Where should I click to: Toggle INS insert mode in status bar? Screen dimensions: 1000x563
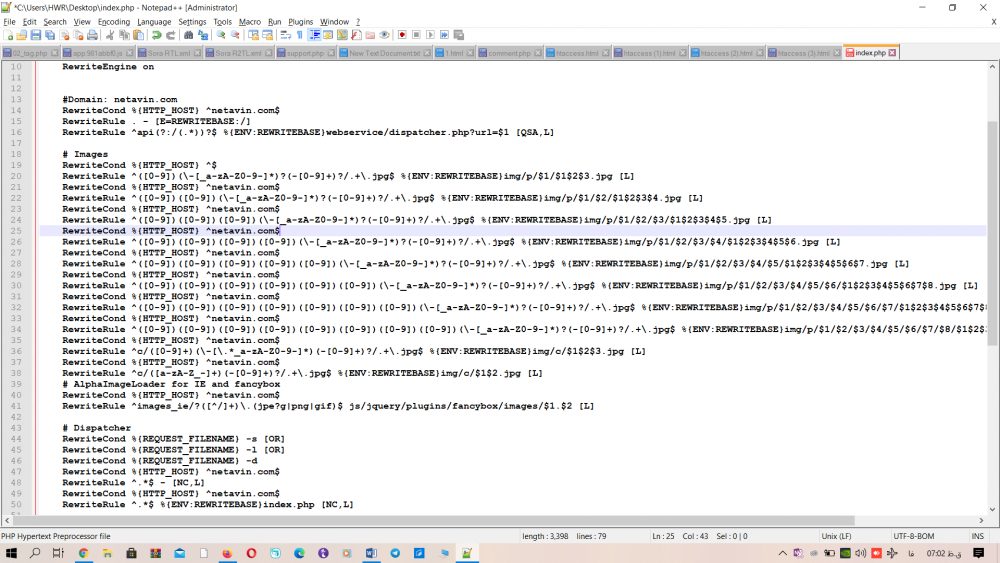[x=977, y=536]
